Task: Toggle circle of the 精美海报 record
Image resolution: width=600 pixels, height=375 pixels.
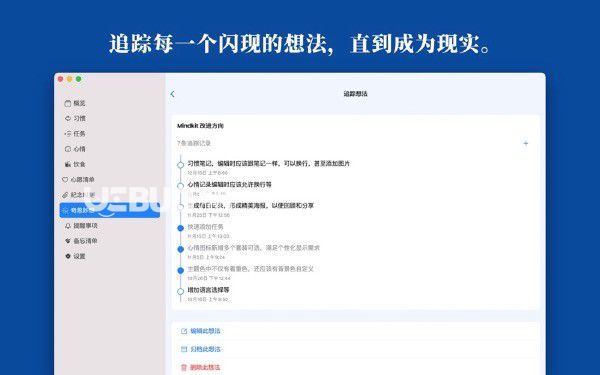Action: [181, 207]
